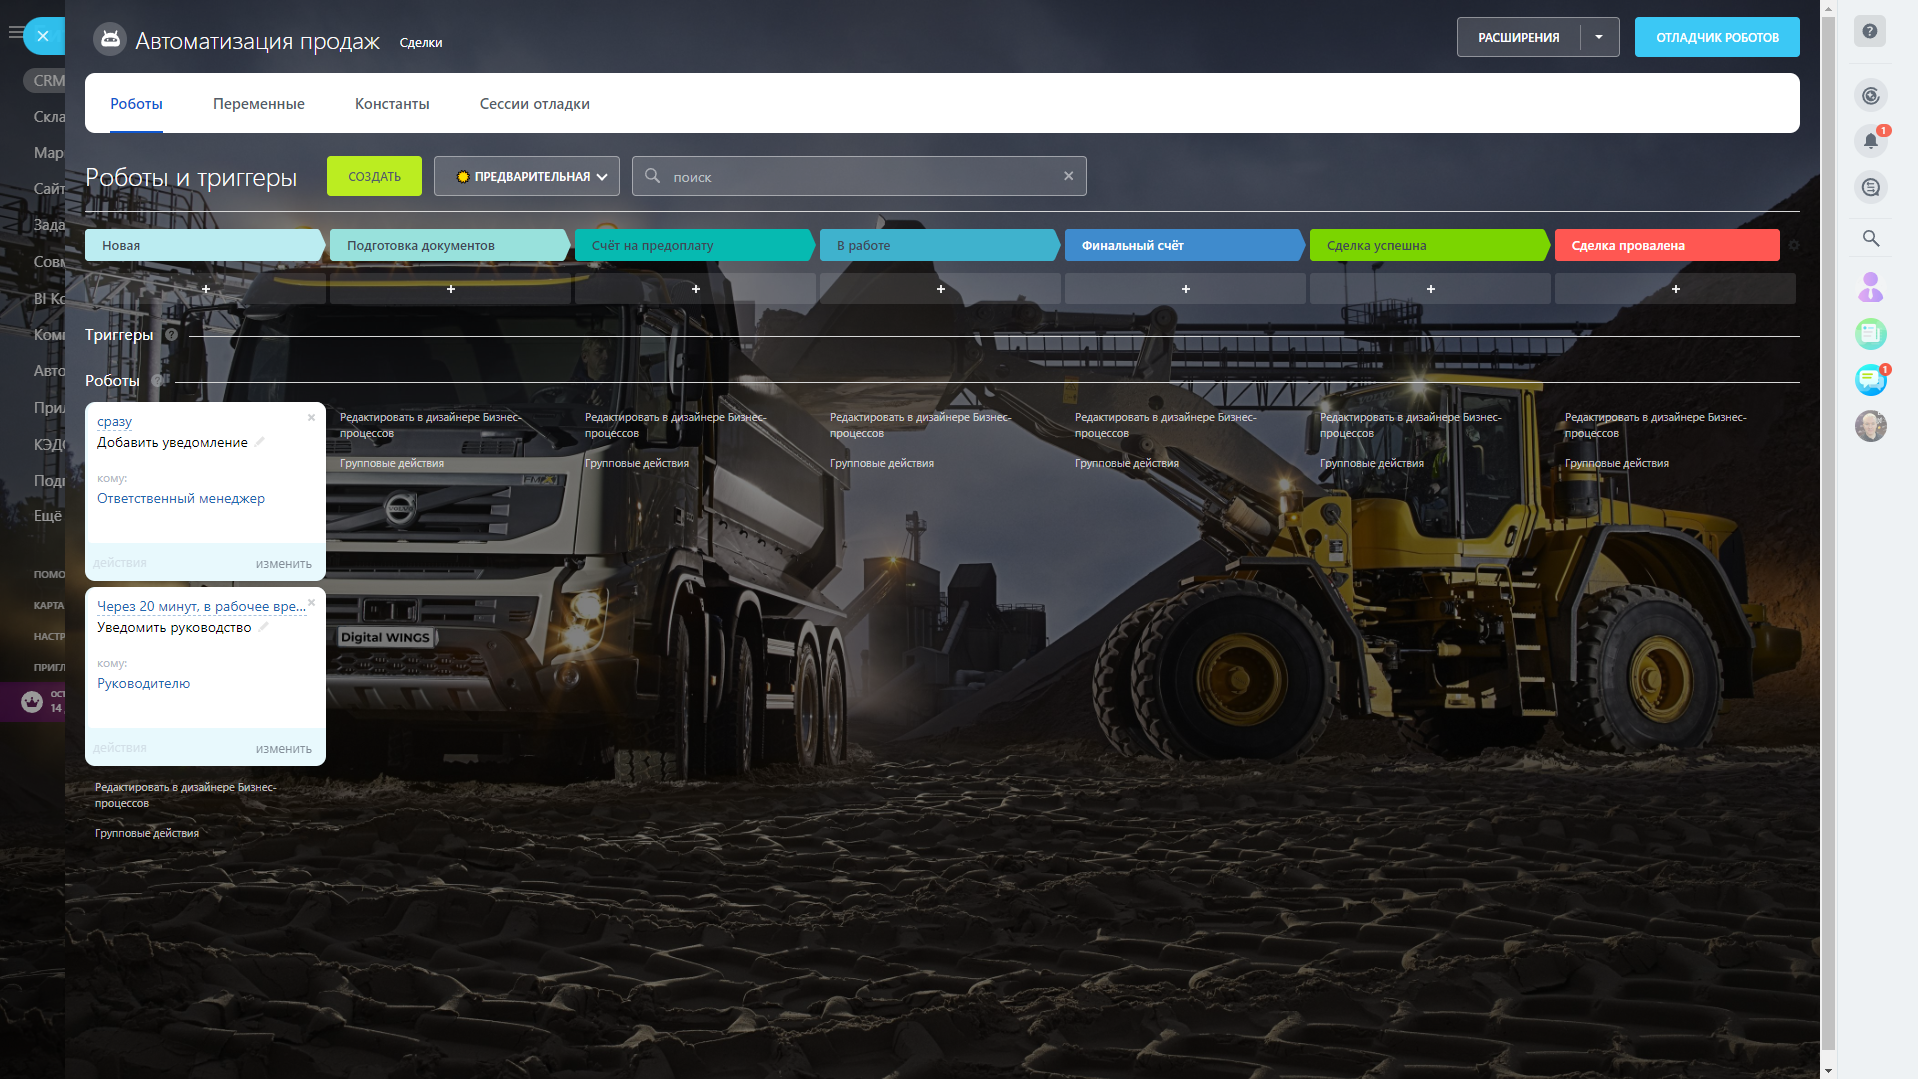Open CRM in the left menu

pos(48,80)
